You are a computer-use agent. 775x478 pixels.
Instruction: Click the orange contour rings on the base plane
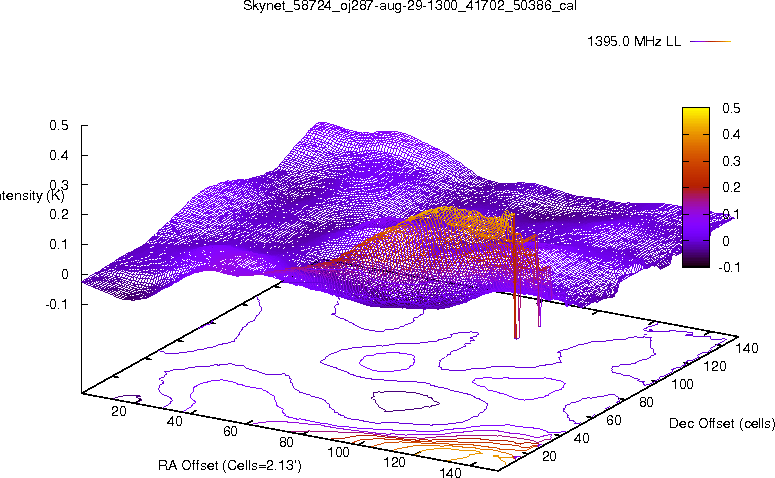pos(445,447)
